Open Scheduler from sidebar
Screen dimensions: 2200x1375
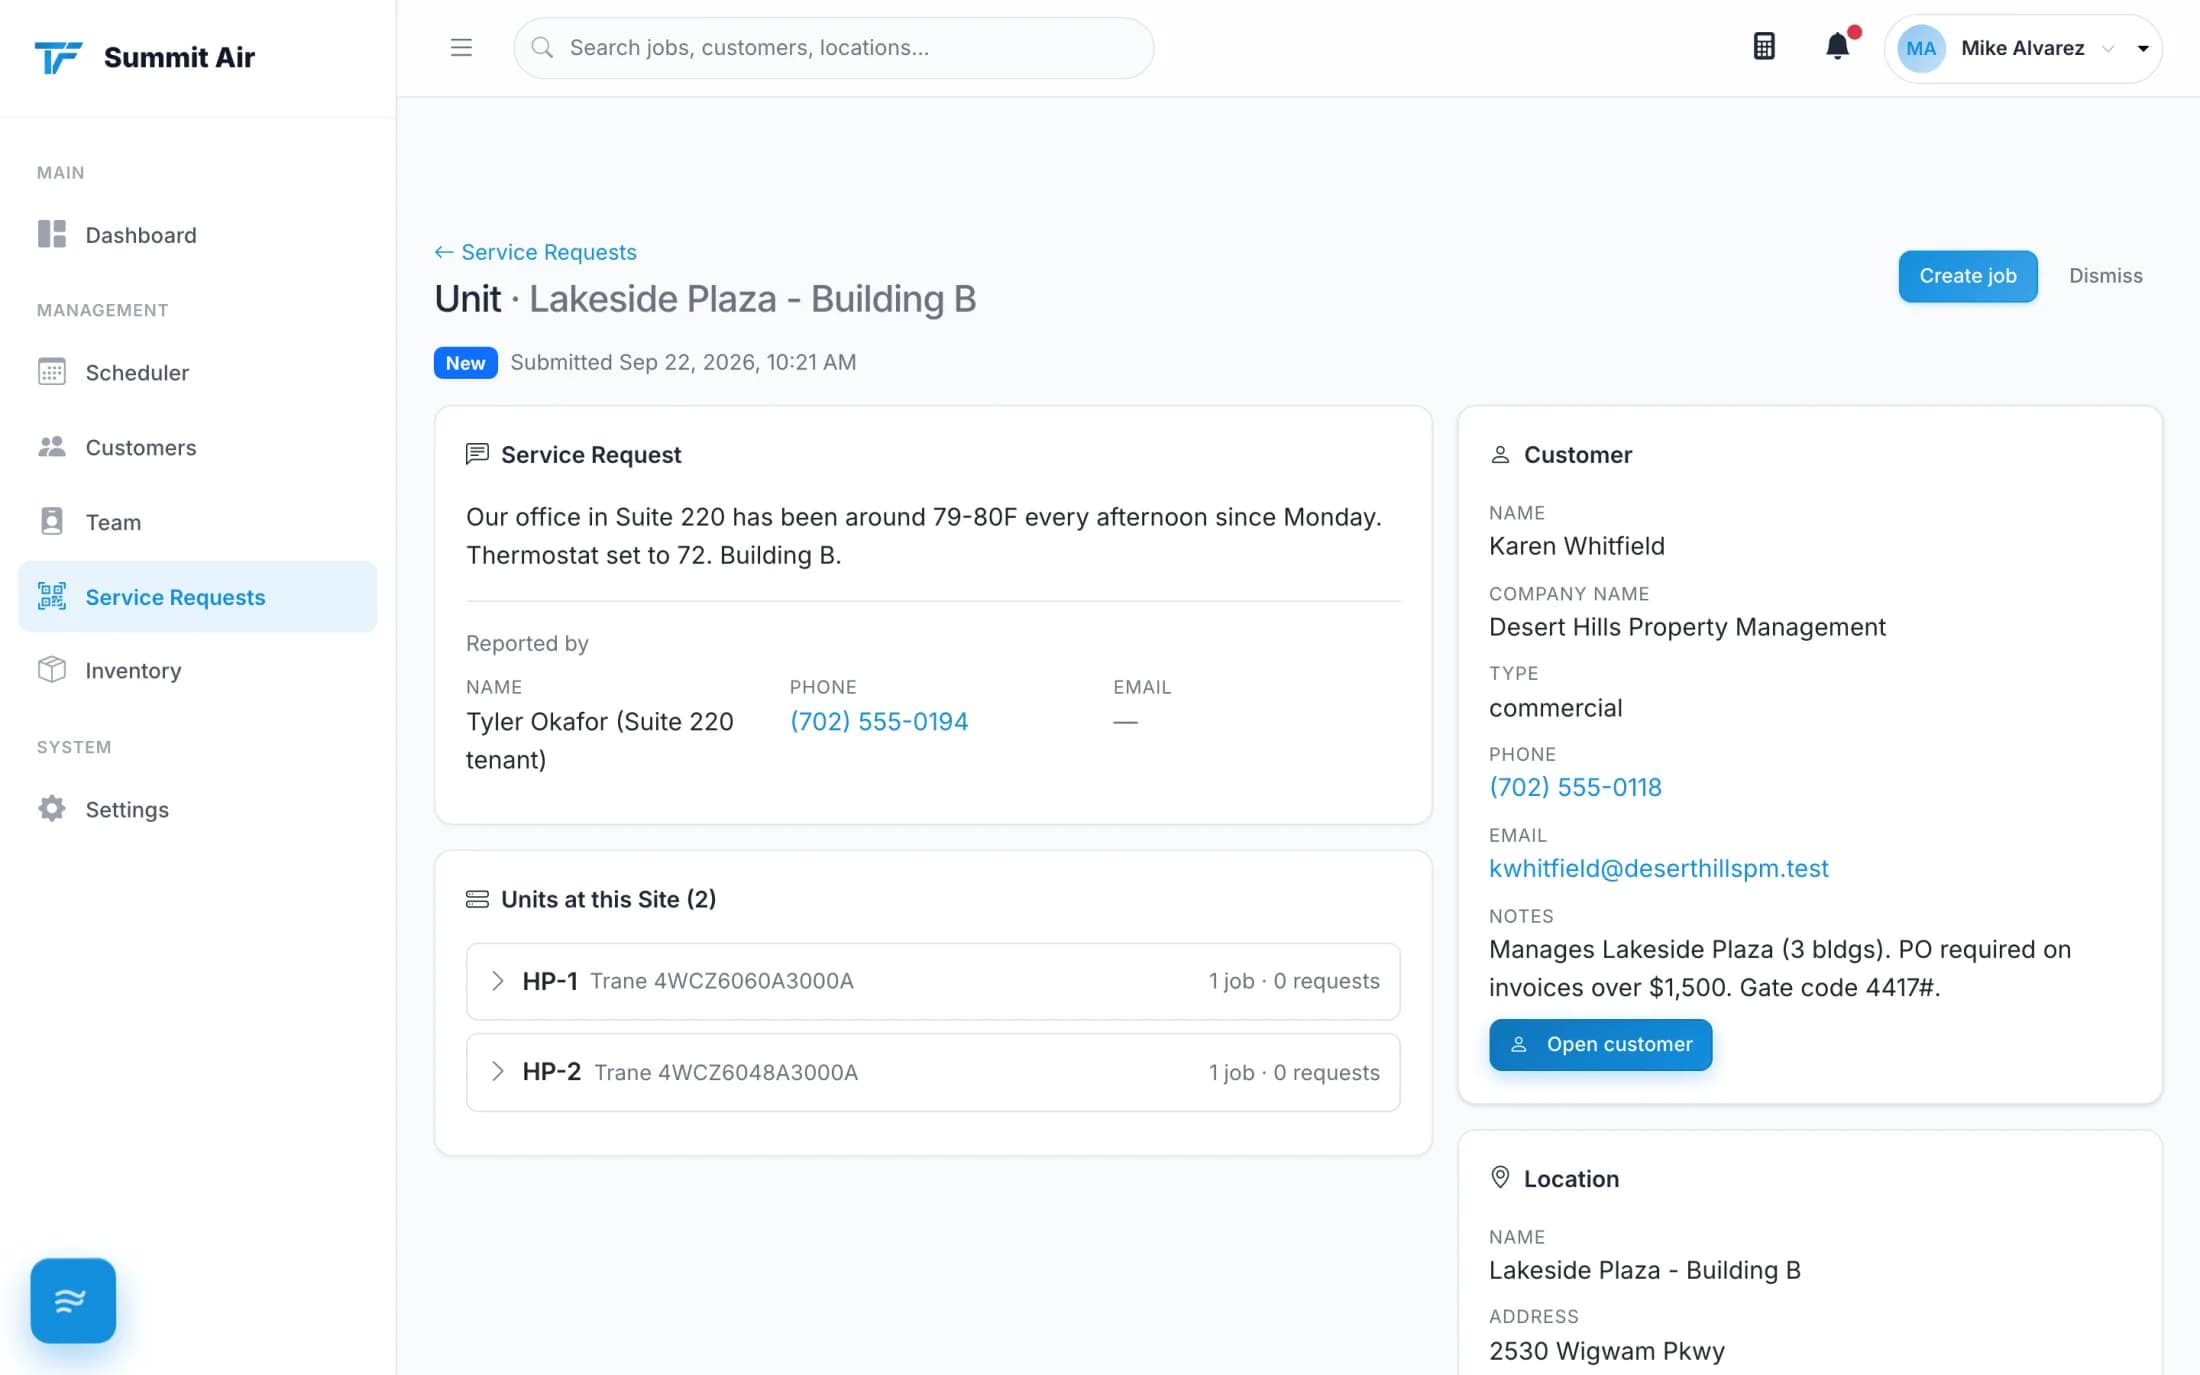click(197, 372)
